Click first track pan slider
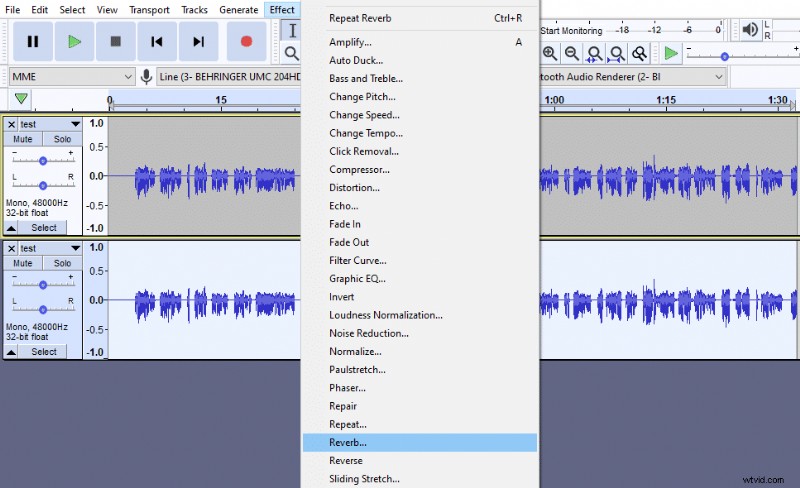The width and height of the screenshot is (800, 488). [x=43, y=185]
